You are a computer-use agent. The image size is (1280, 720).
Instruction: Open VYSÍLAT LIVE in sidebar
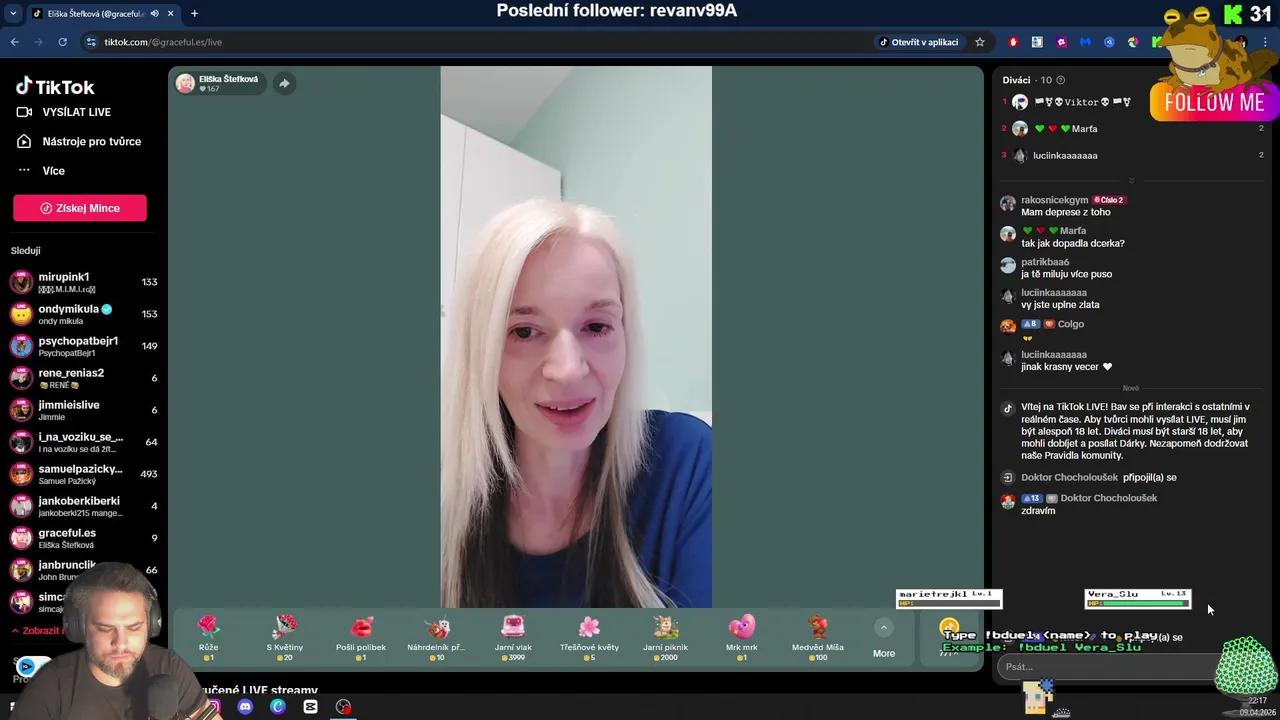(x=65, y=112)
